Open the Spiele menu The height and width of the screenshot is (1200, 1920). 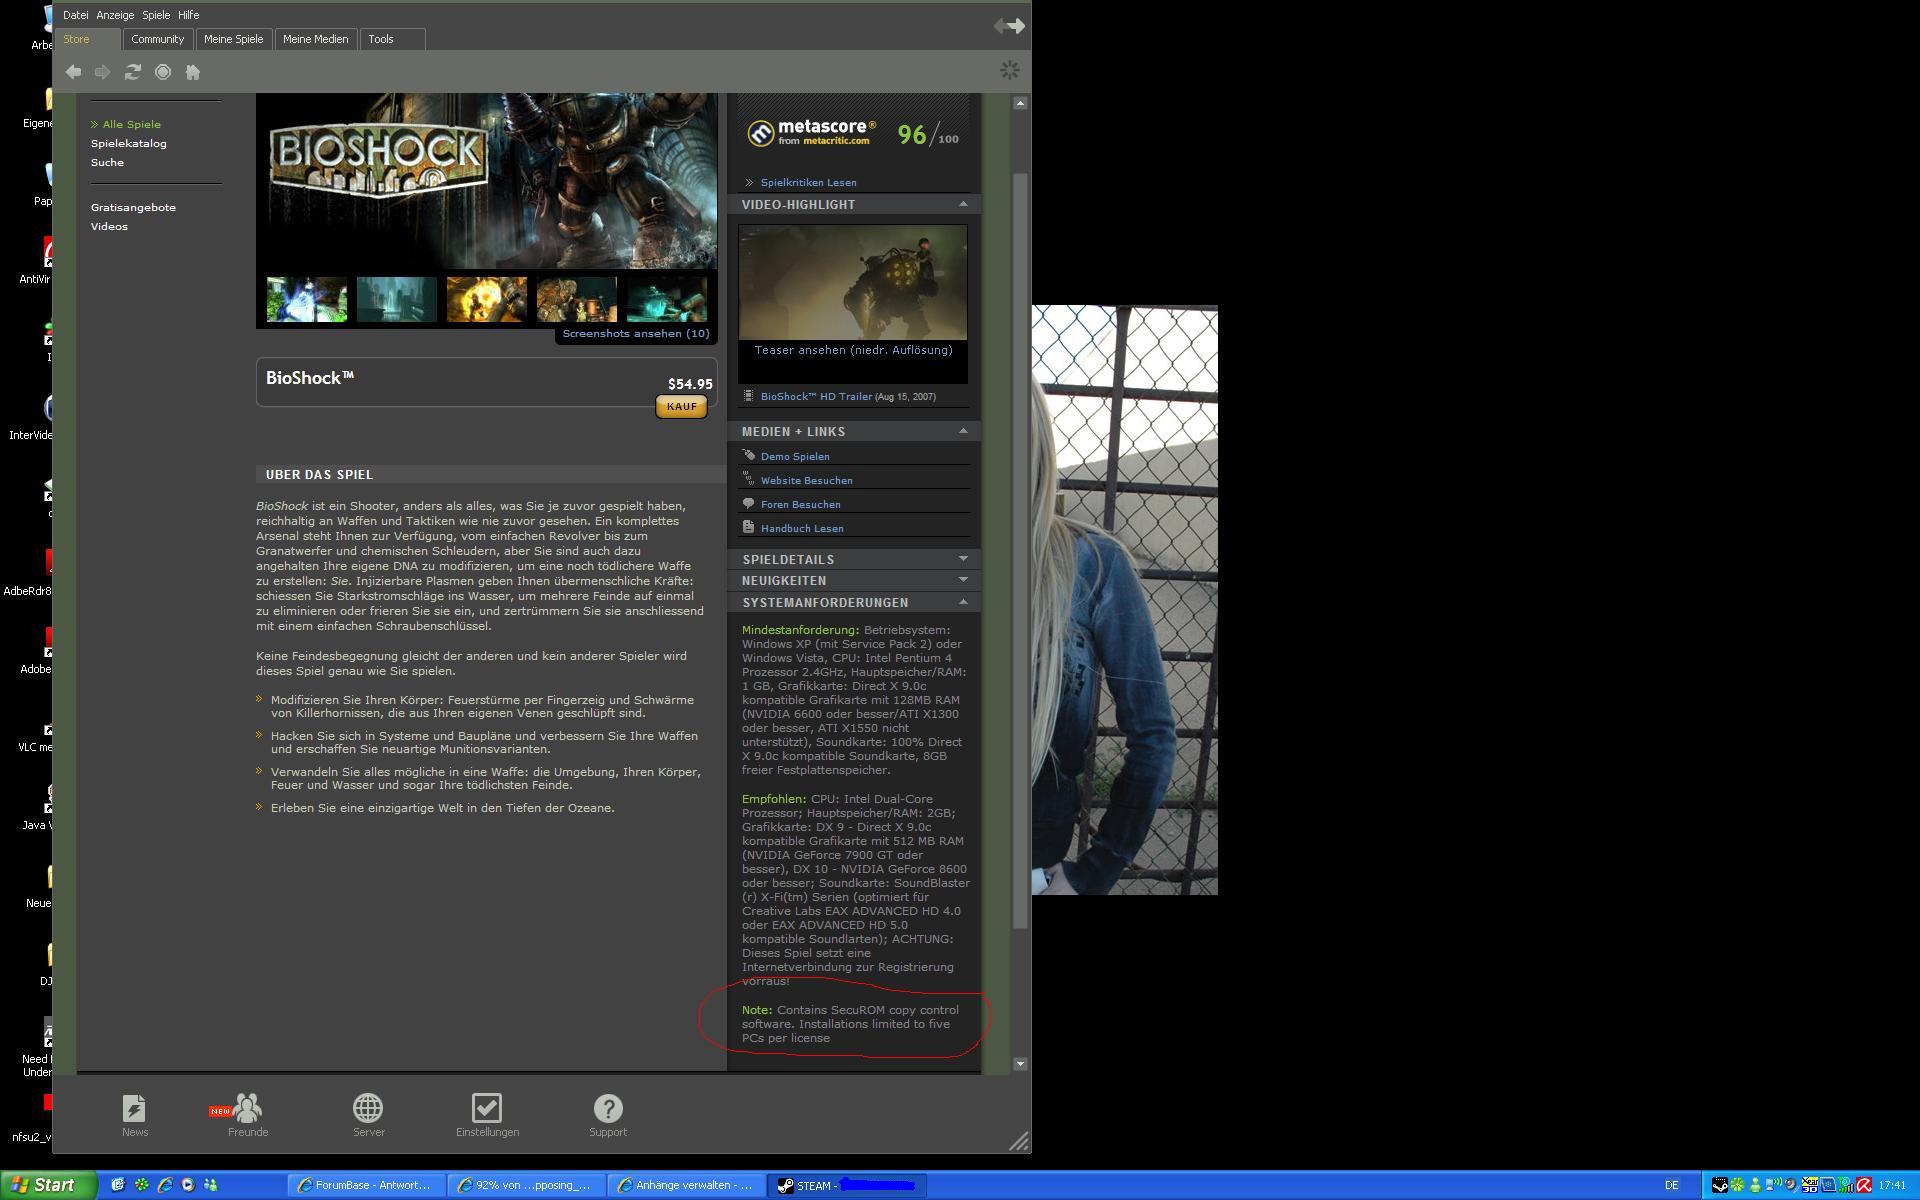[x=156, y=15]
